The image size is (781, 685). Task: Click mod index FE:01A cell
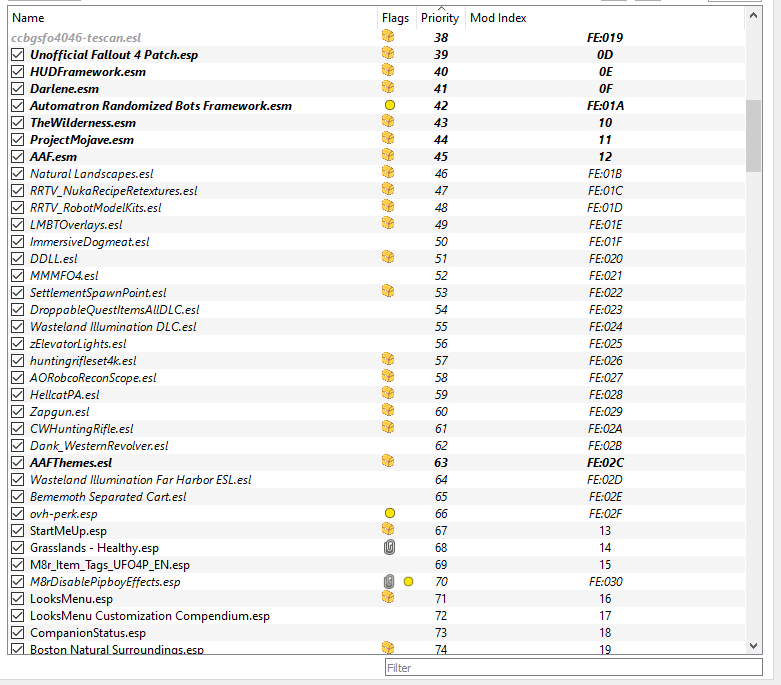coord(605,106)
